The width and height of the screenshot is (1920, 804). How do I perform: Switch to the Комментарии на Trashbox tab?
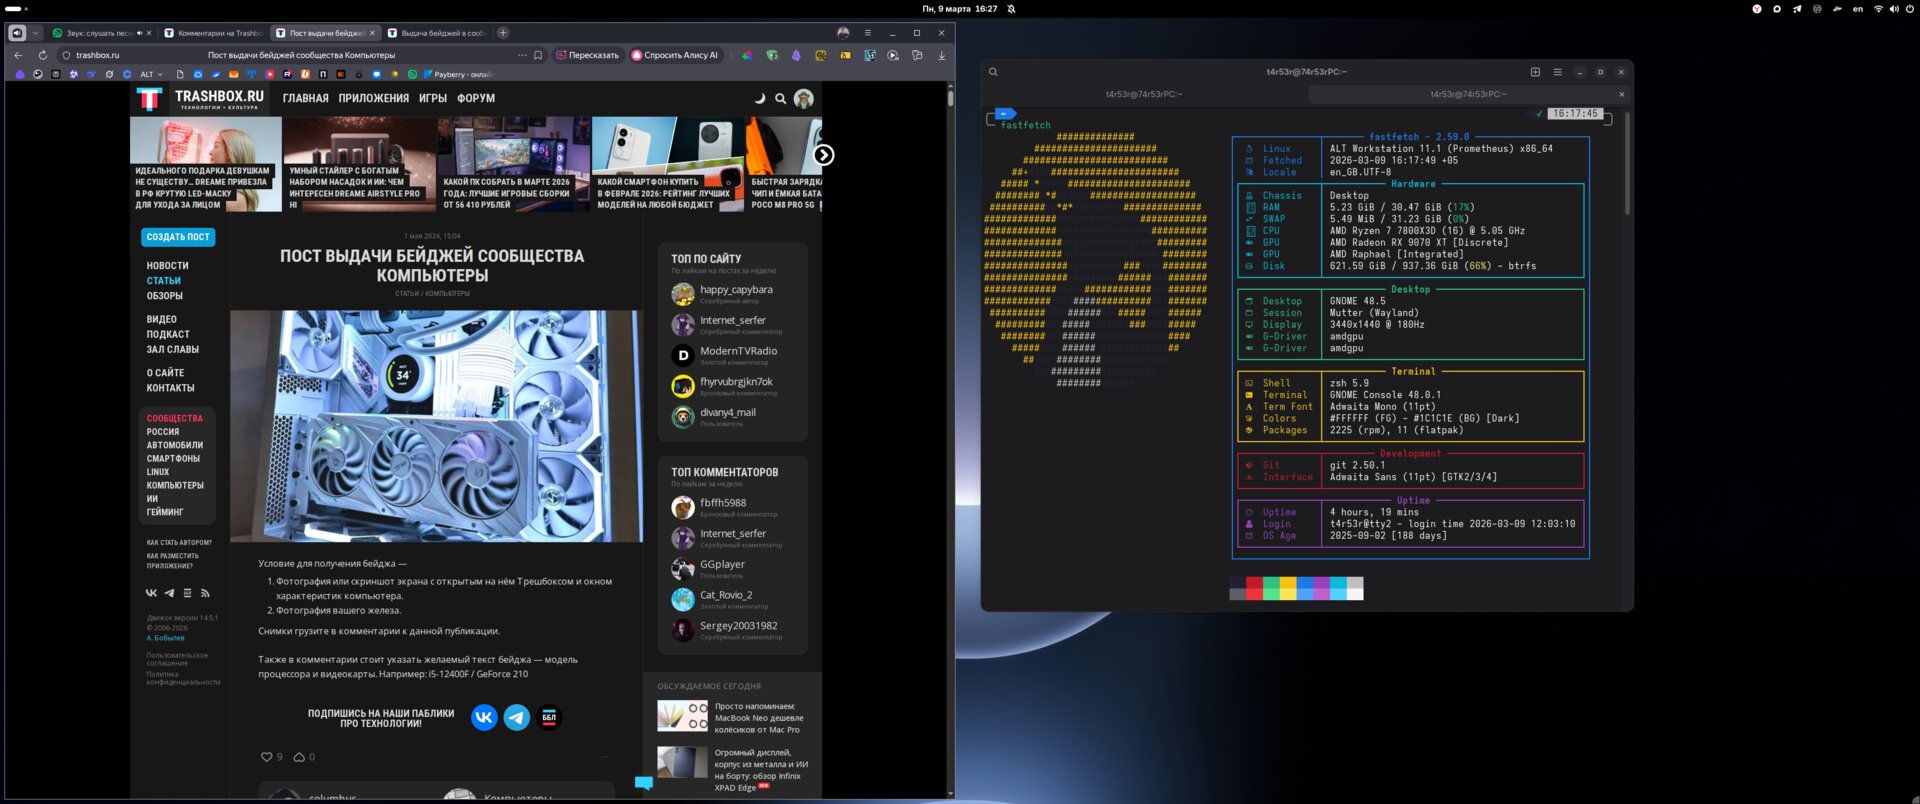215,33
